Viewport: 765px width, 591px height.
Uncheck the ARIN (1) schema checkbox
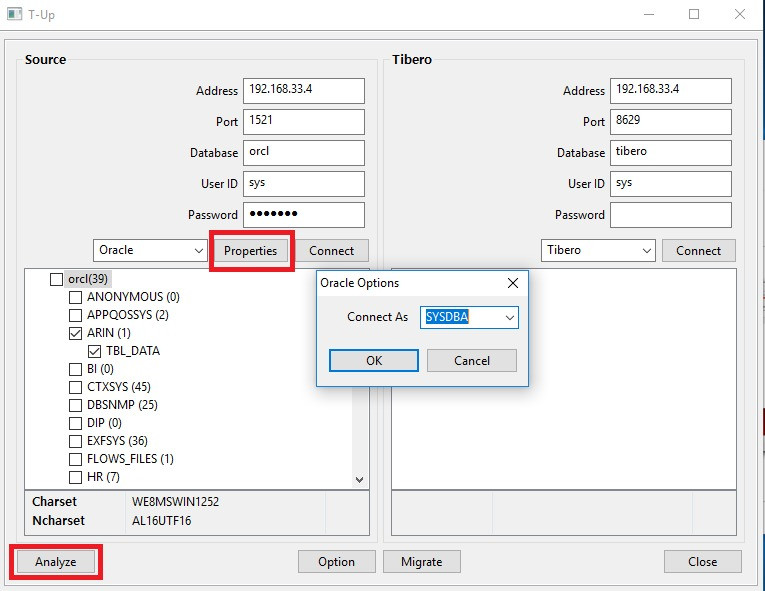tap(75, 333)
